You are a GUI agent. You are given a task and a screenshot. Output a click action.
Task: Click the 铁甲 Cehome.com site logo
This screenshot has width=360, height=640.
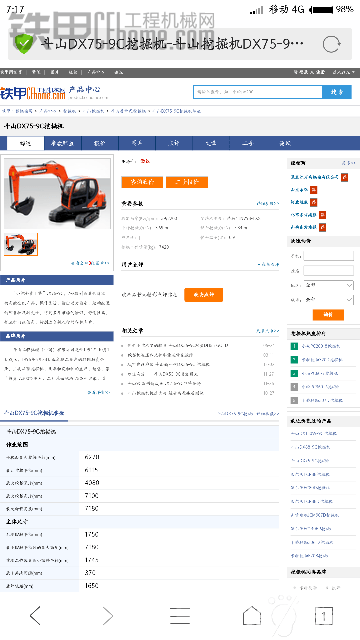[x=33, y=93]
